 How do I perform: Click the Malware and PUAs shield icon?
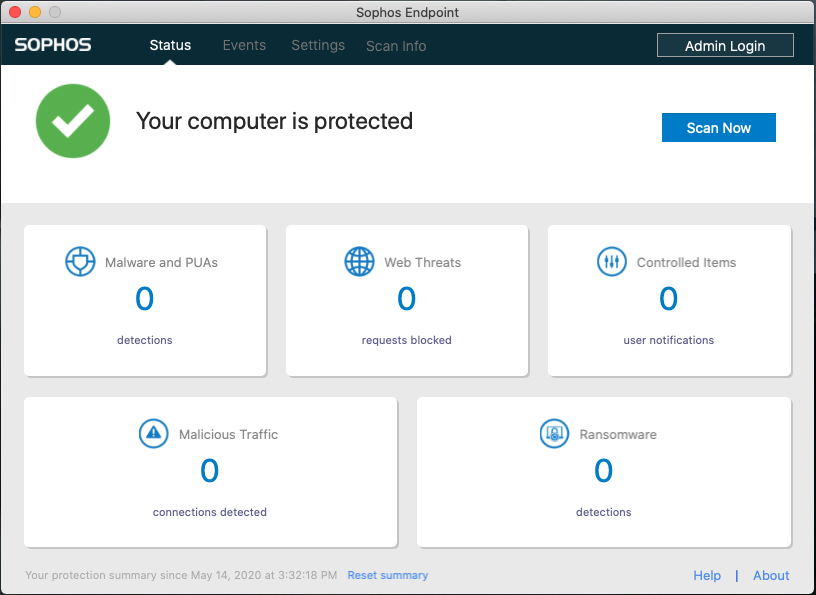click(80, 262)
